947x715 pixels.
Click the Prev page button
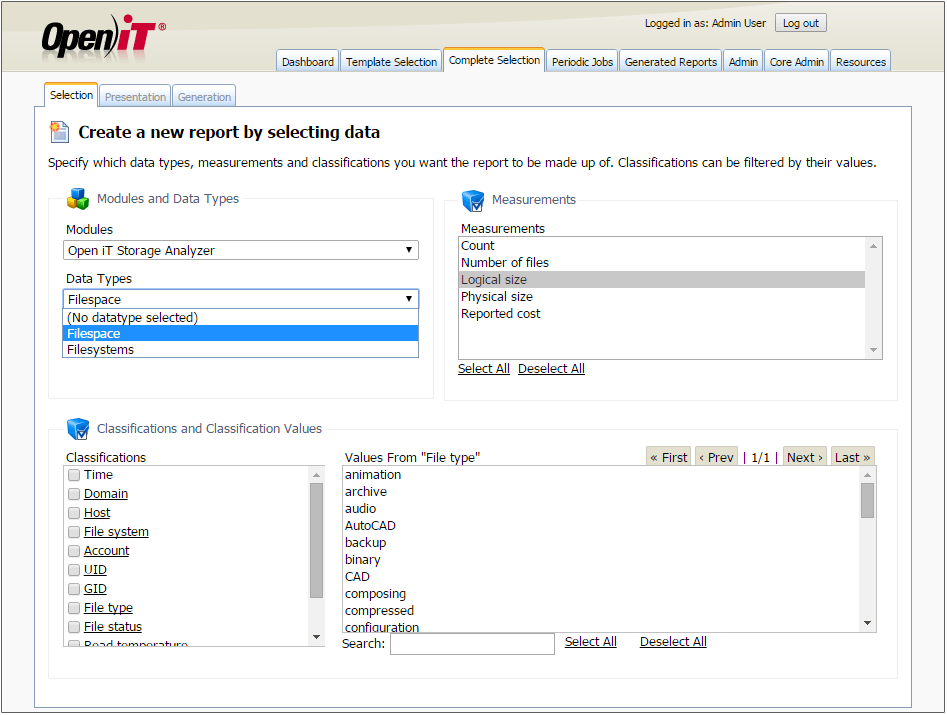click(716, 457)
